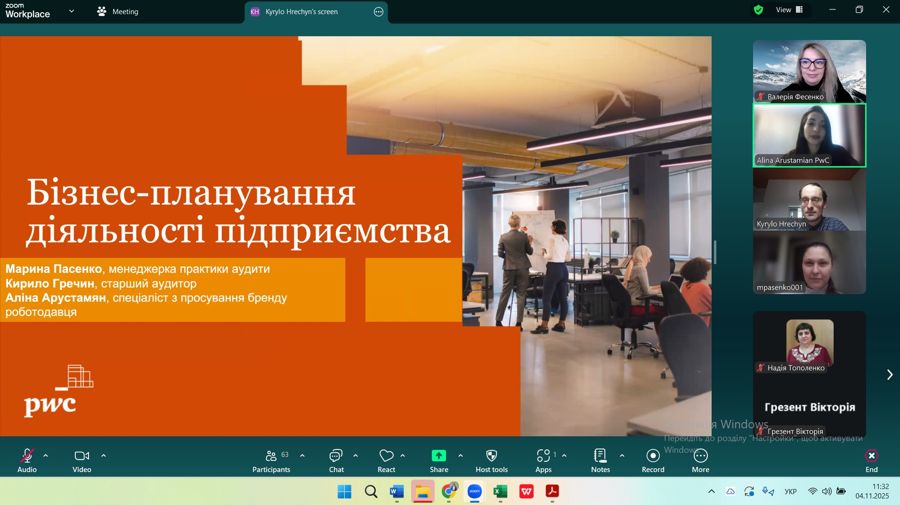This screenshot has height=505, width=900.
Task: Unmute the microphone with the Audio button
Action: coord(27,457)
